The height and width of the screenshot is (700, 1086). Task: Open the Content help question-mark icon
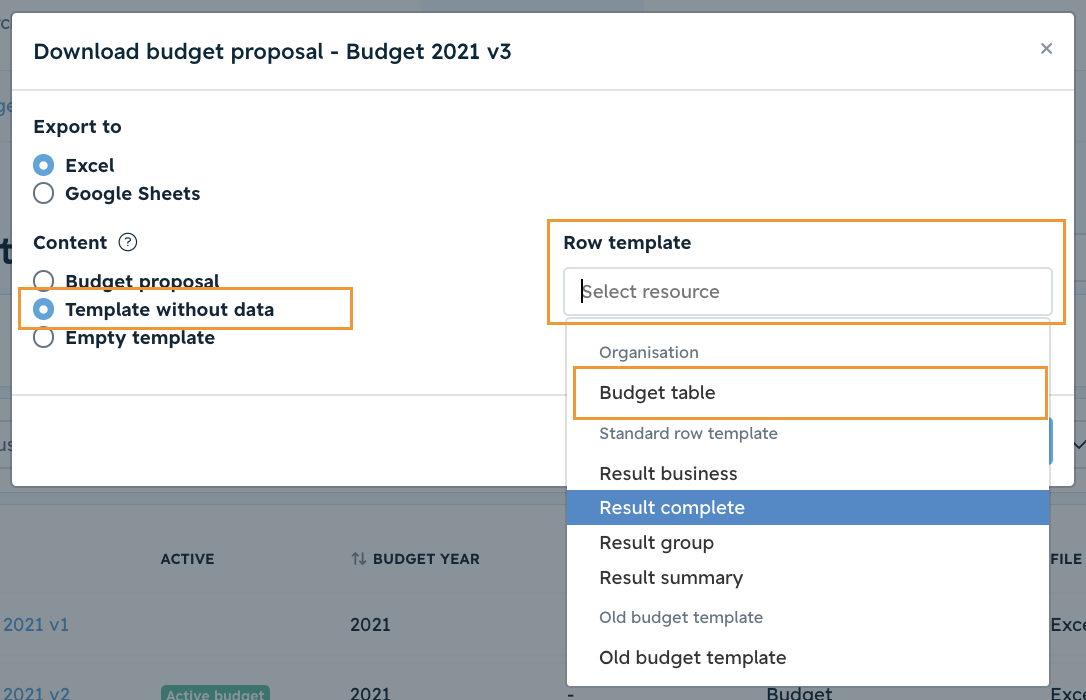[x=127, y=242]
